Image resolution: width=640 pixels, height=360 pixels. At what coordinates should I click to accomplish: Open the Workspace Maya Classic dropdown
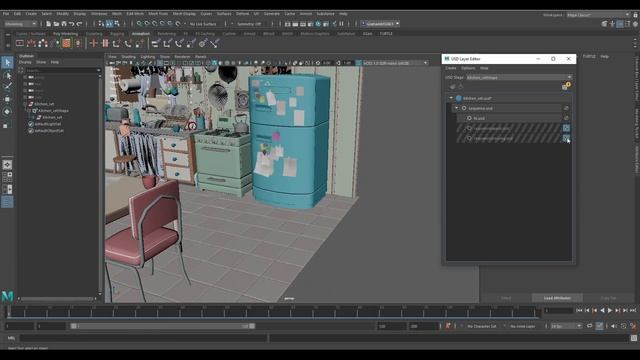pyautogui.click(x=598, y=15)
